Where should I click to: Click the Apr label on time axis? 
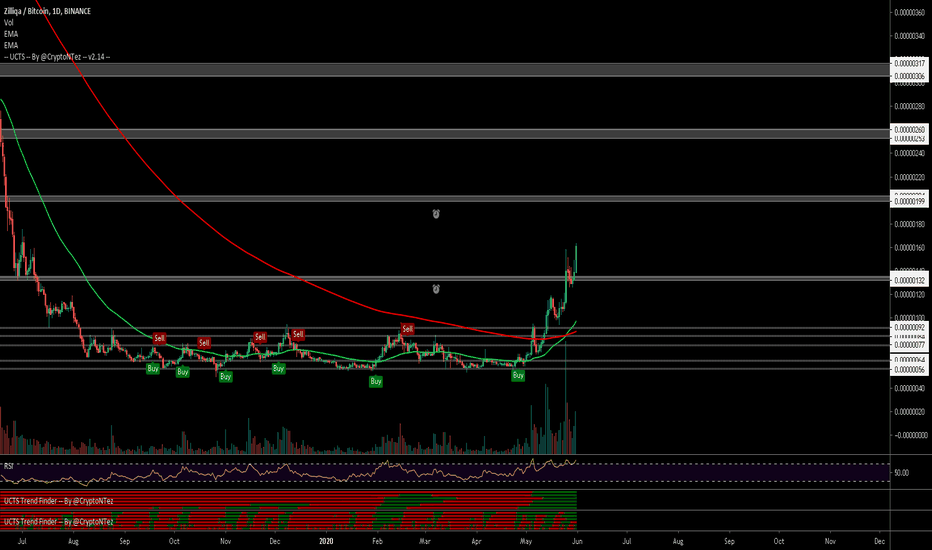click(476, 541)
